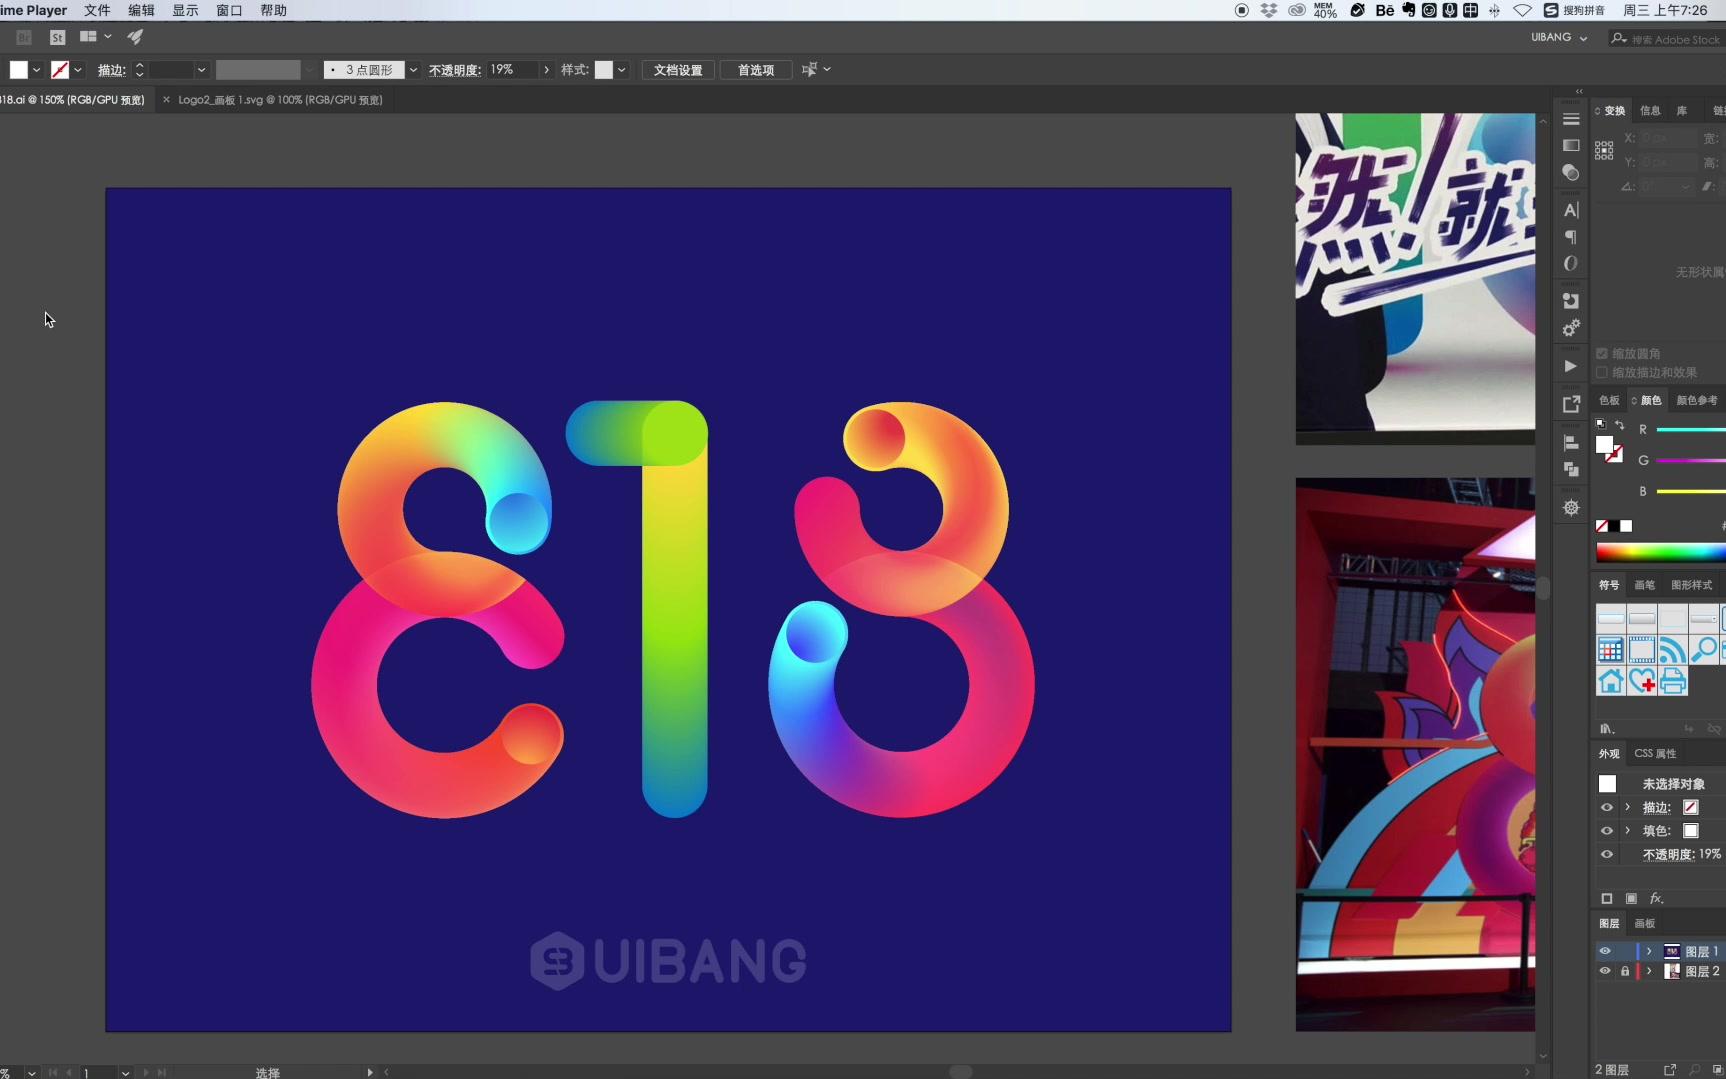Viewport: 1726px width, 1079px height.
Task: Toggle stroke attribute visibility in Appearance
Action: pos(1607,807)
